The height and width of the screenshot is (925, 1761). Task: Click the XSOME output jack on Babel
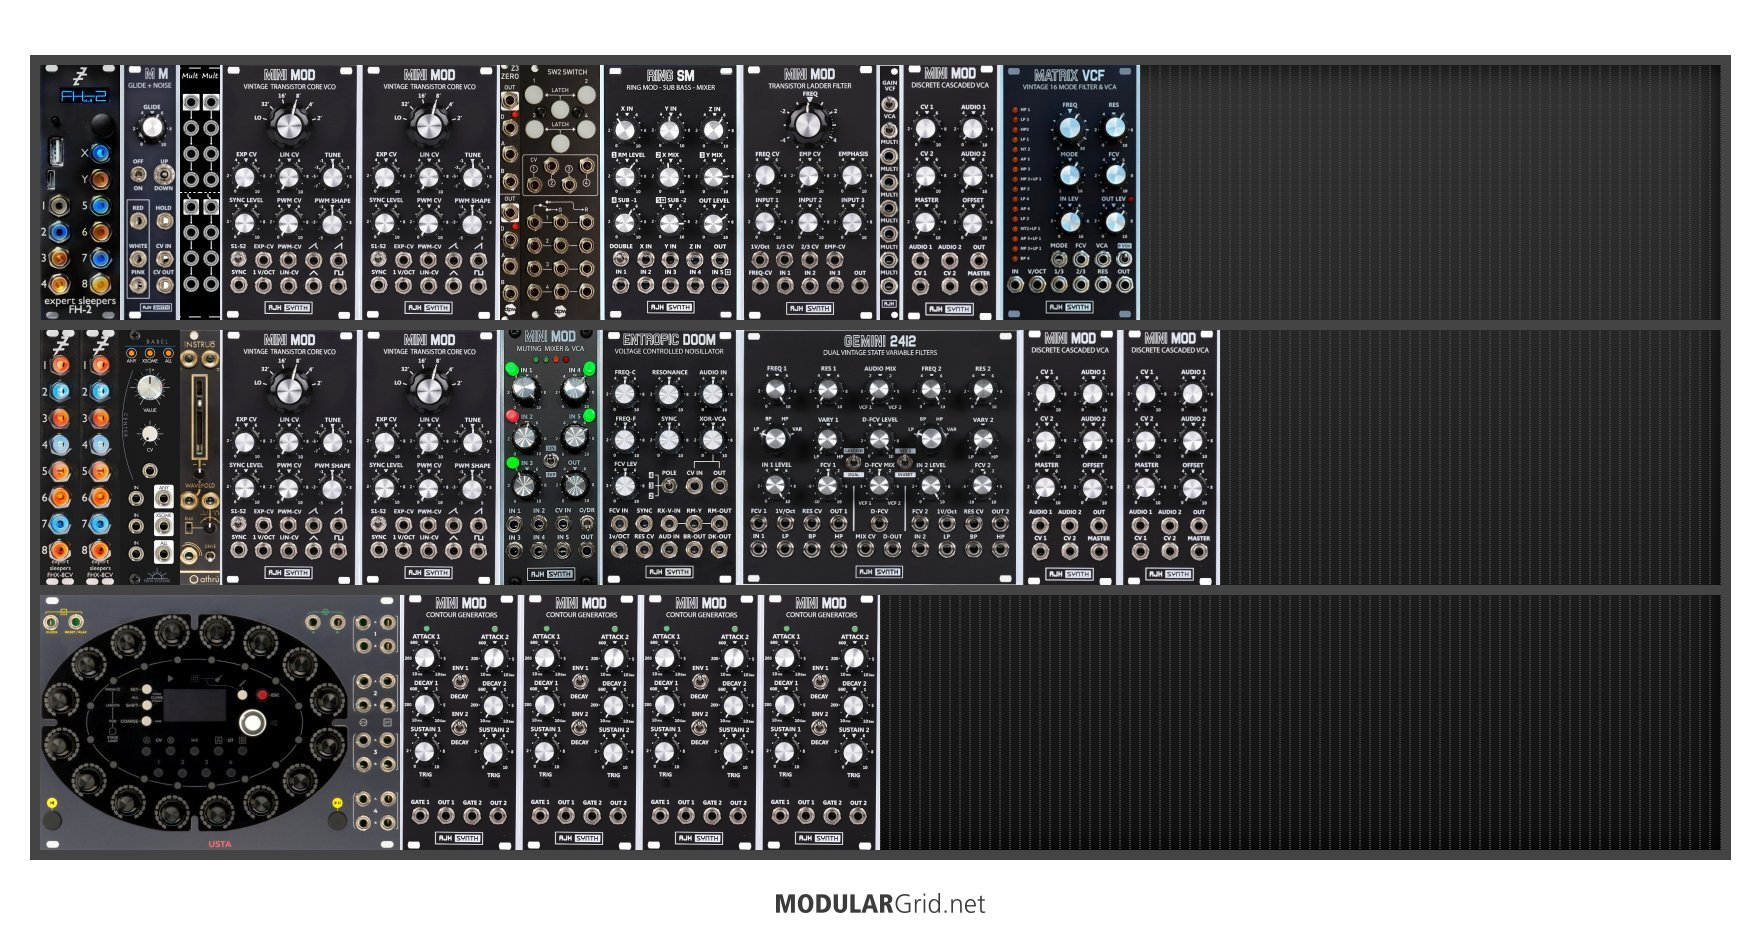(x=163, y=524)
